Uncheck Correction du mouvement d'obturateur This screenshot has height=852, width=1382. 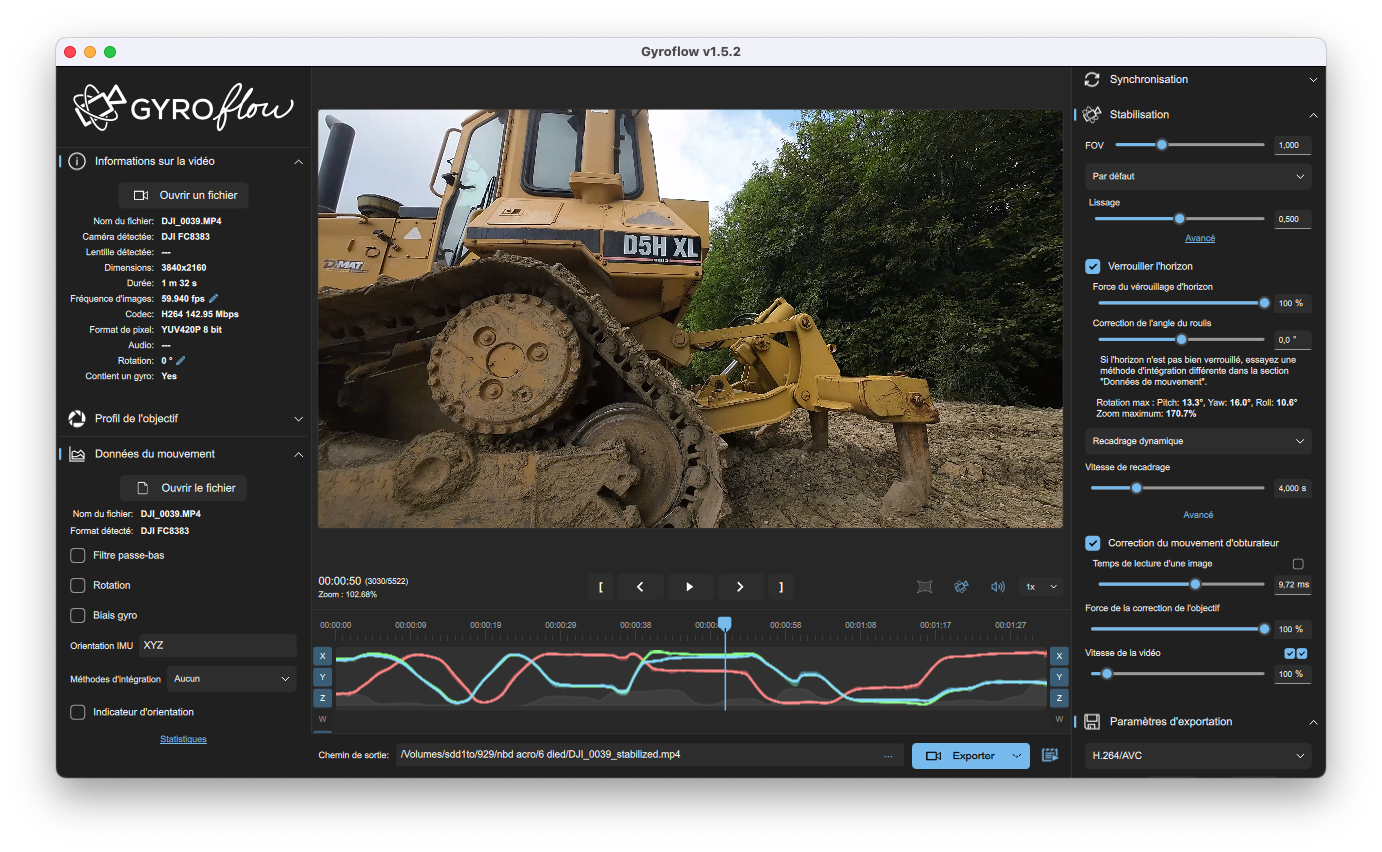(1093, 543)
